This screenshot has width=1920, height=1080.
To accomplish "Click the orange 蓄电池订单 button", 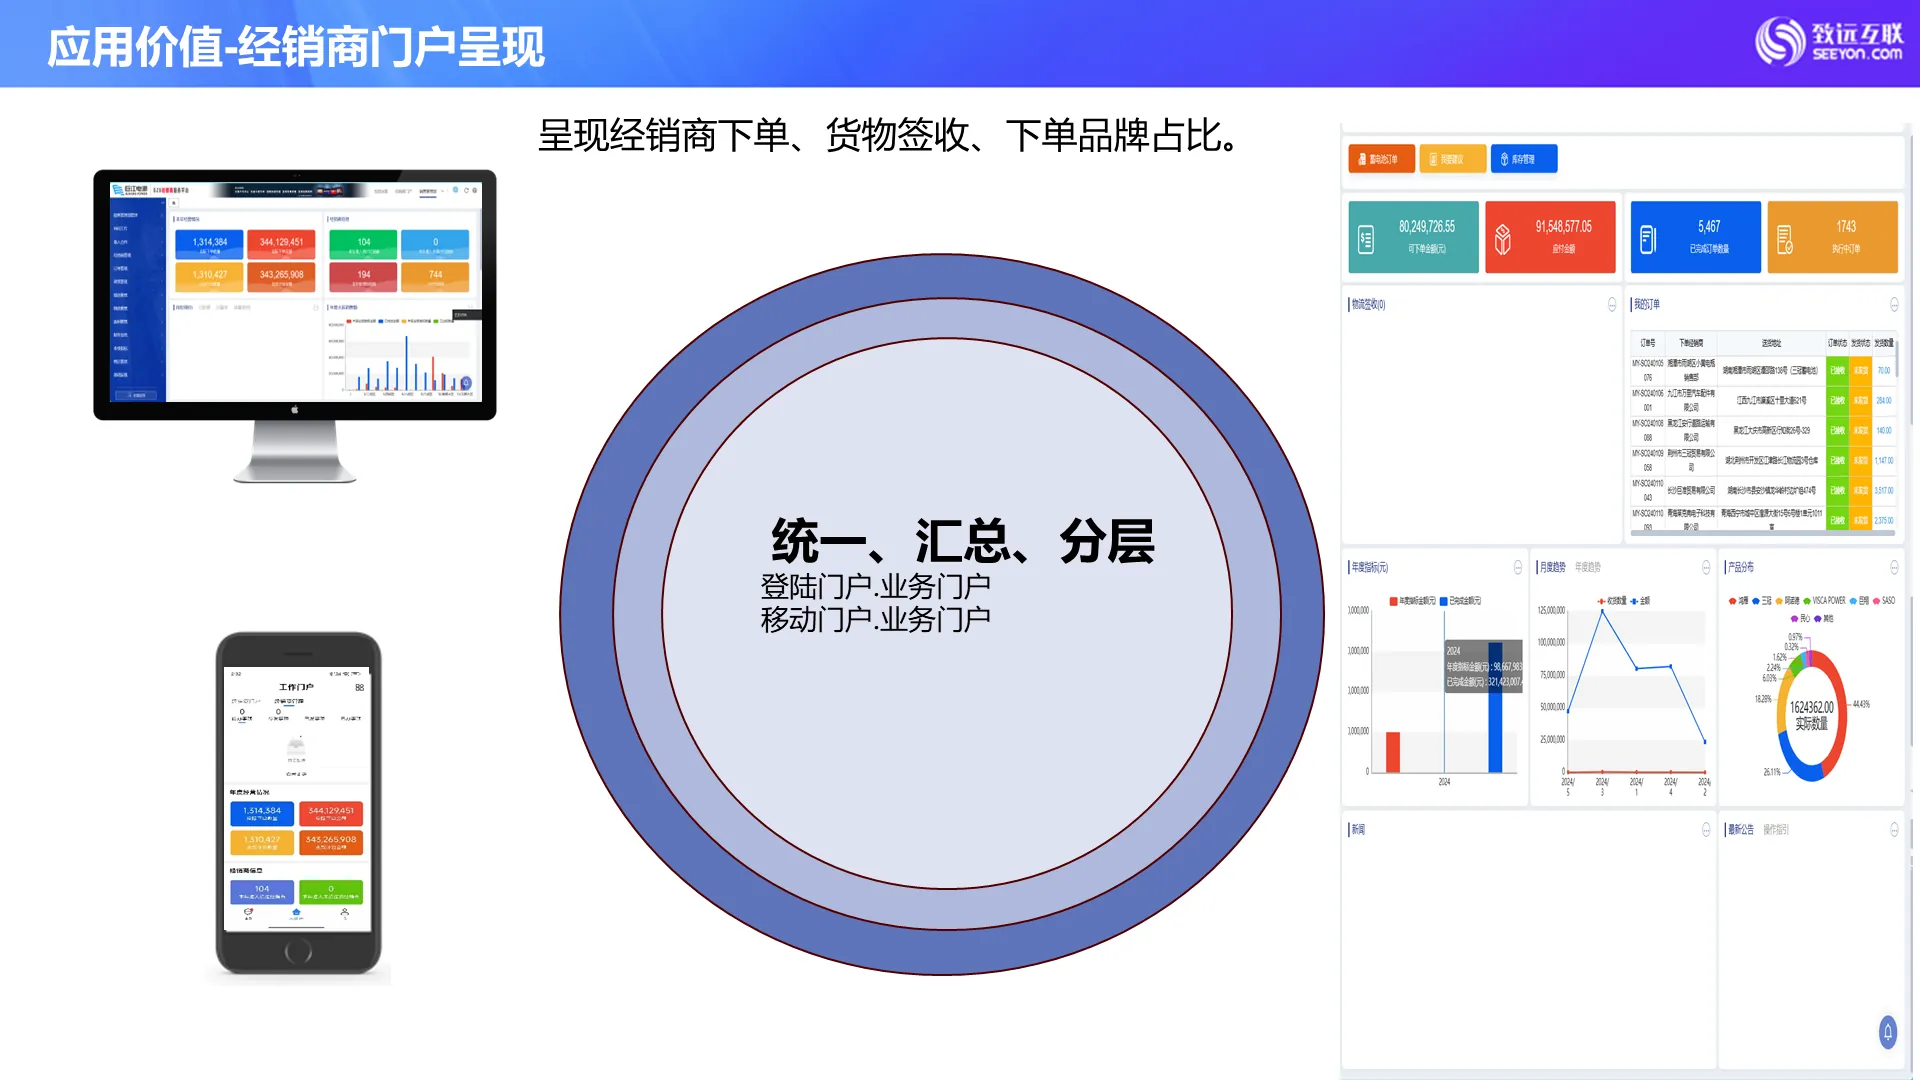I will pyautogui.click(x=1381, y=159).
